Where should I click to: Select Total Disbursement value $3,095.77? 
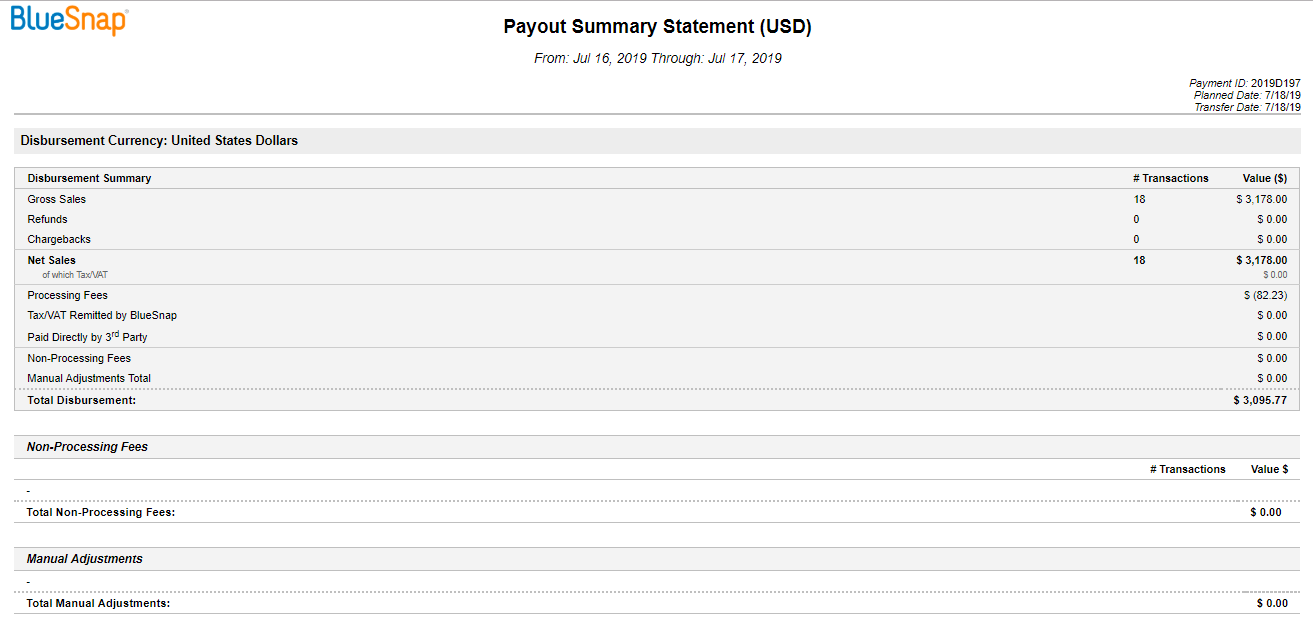pyautogui.click(x=1260, y=400)
